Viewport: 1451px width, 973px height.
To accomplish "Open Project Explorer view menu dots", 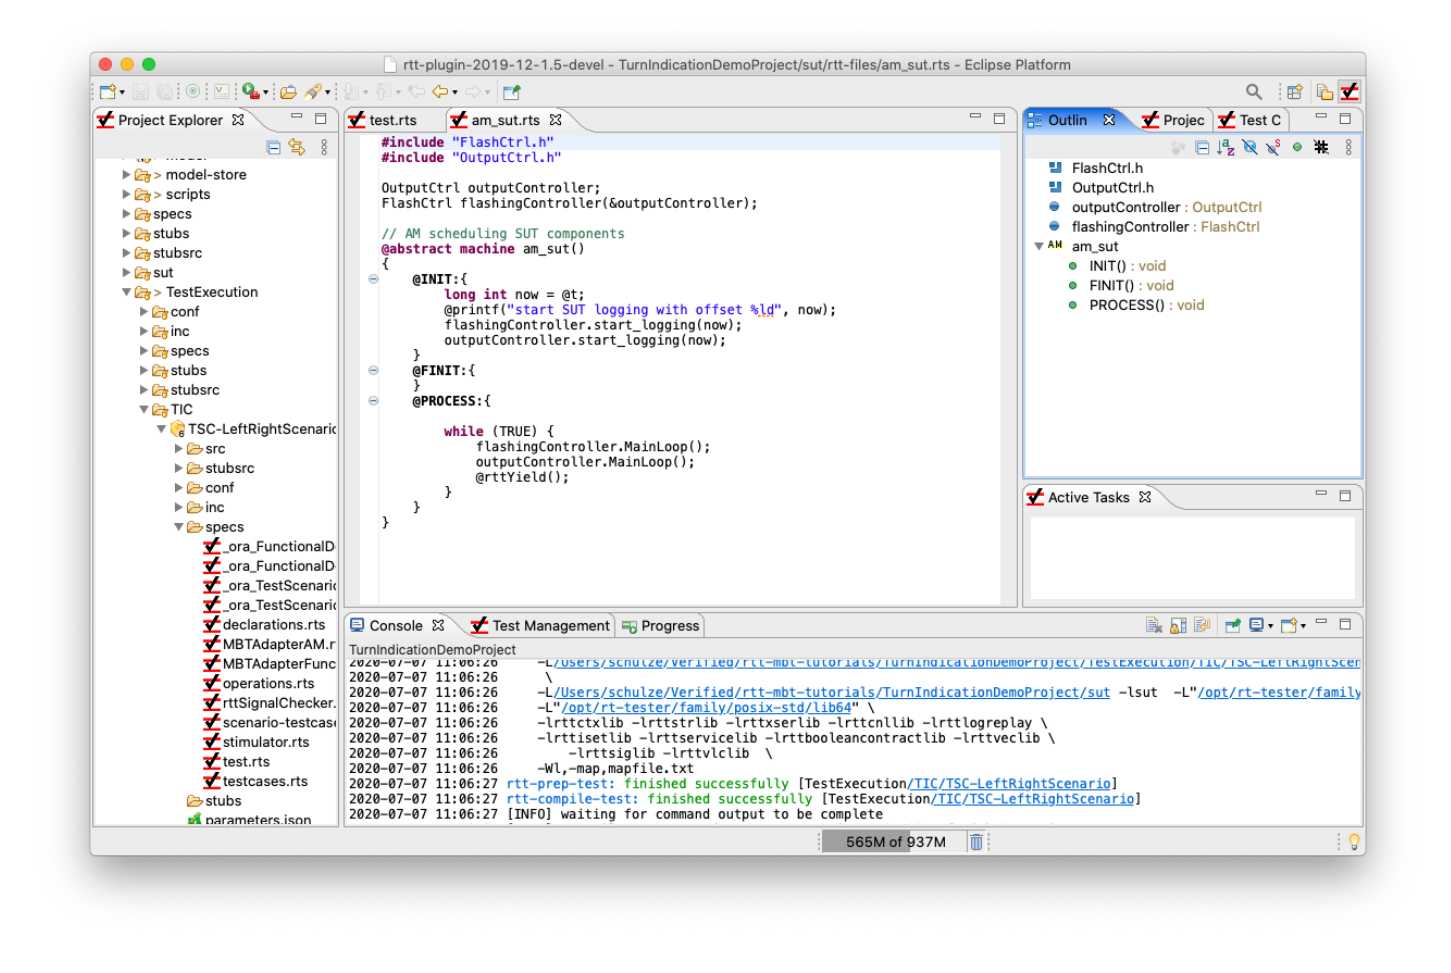I will pyautogui.click(x=324, y=147).
